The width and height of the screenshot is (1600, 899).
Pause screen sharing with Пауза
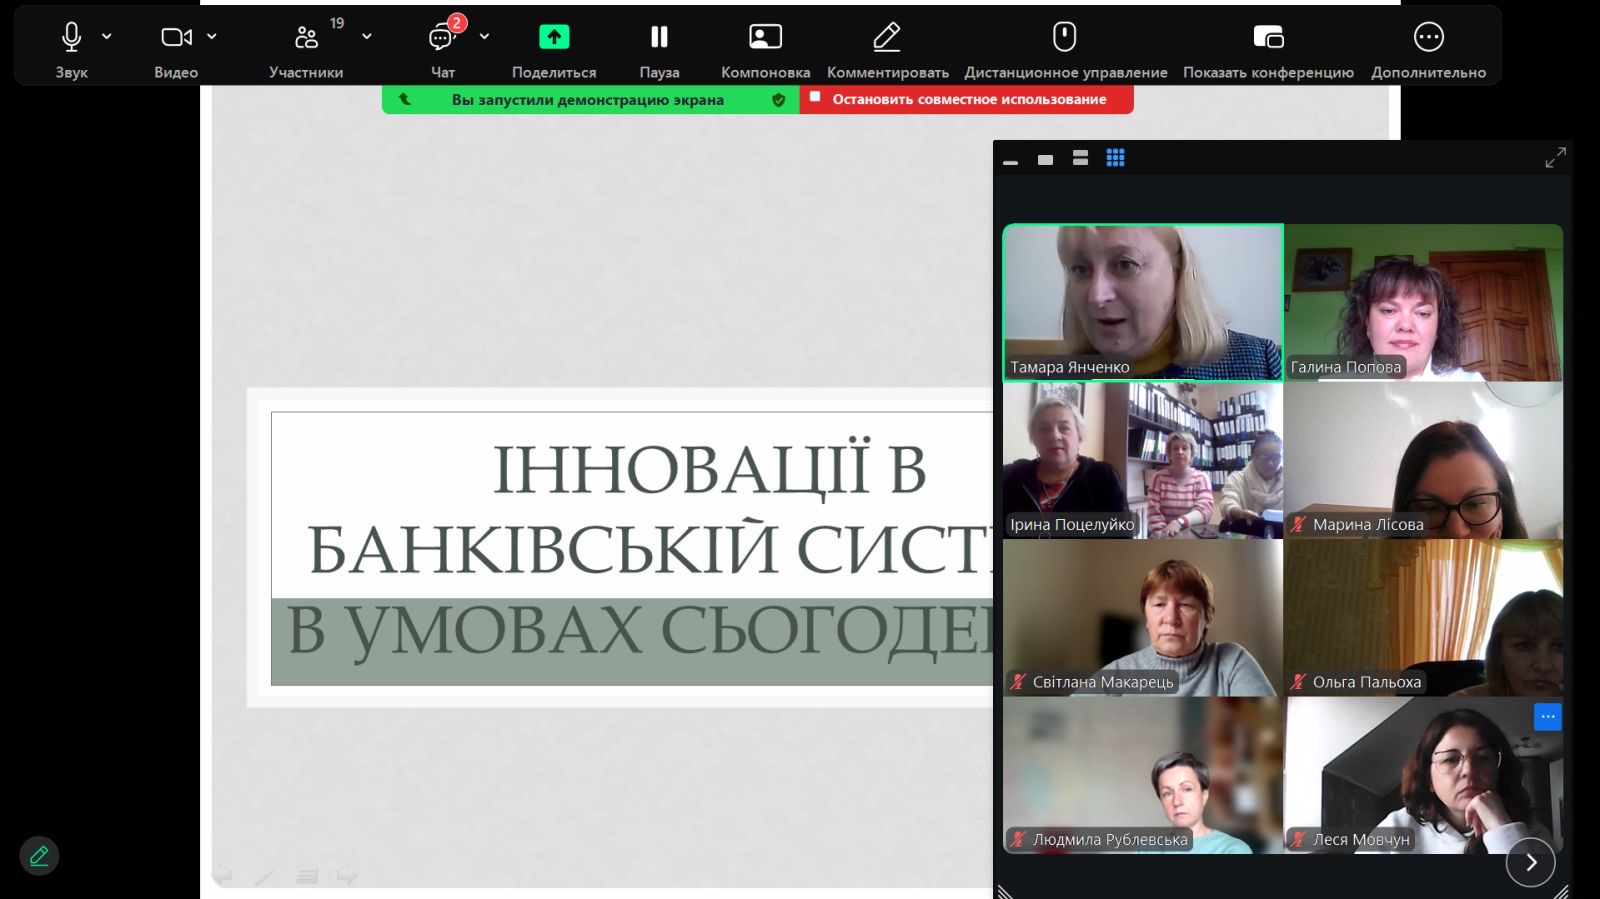(659, 38)
